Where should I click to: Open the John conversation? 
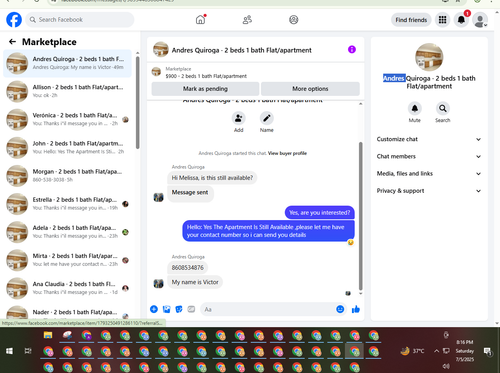click(x=67, y=147)
